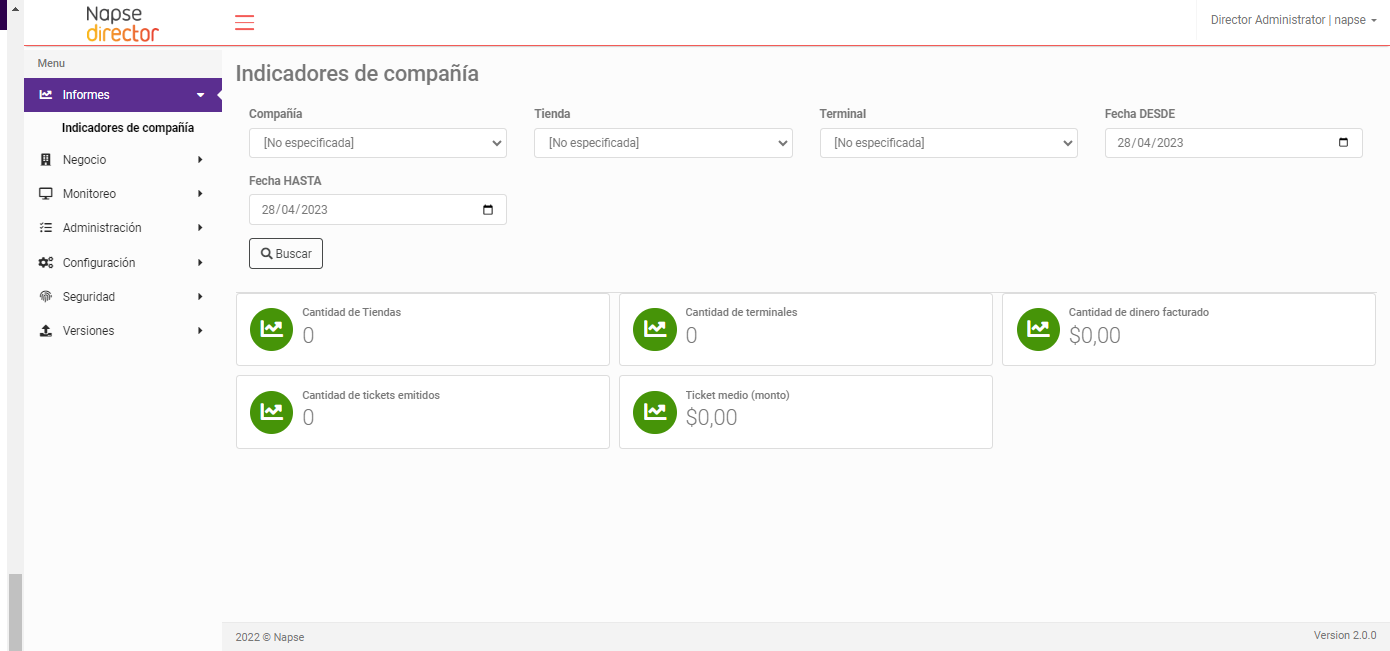Click the Compañía field label
The image size is (1390, 651).
[x=276, y=114]
